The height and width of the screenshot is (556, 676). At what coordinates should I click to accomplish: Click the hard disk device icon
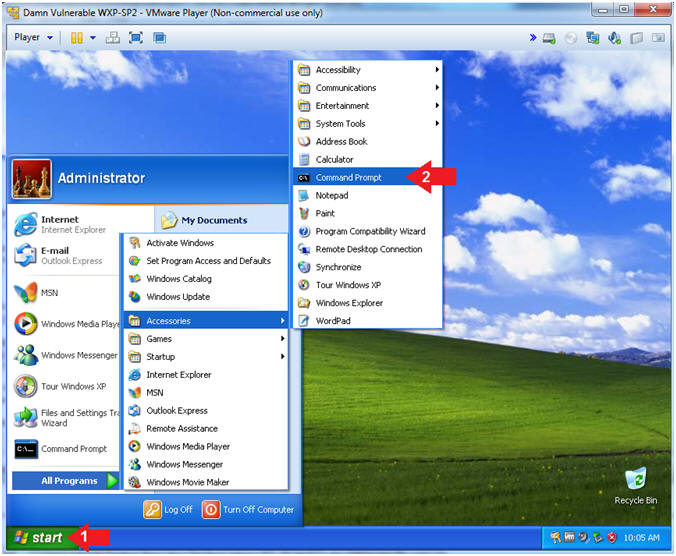[x=549, y=38]
